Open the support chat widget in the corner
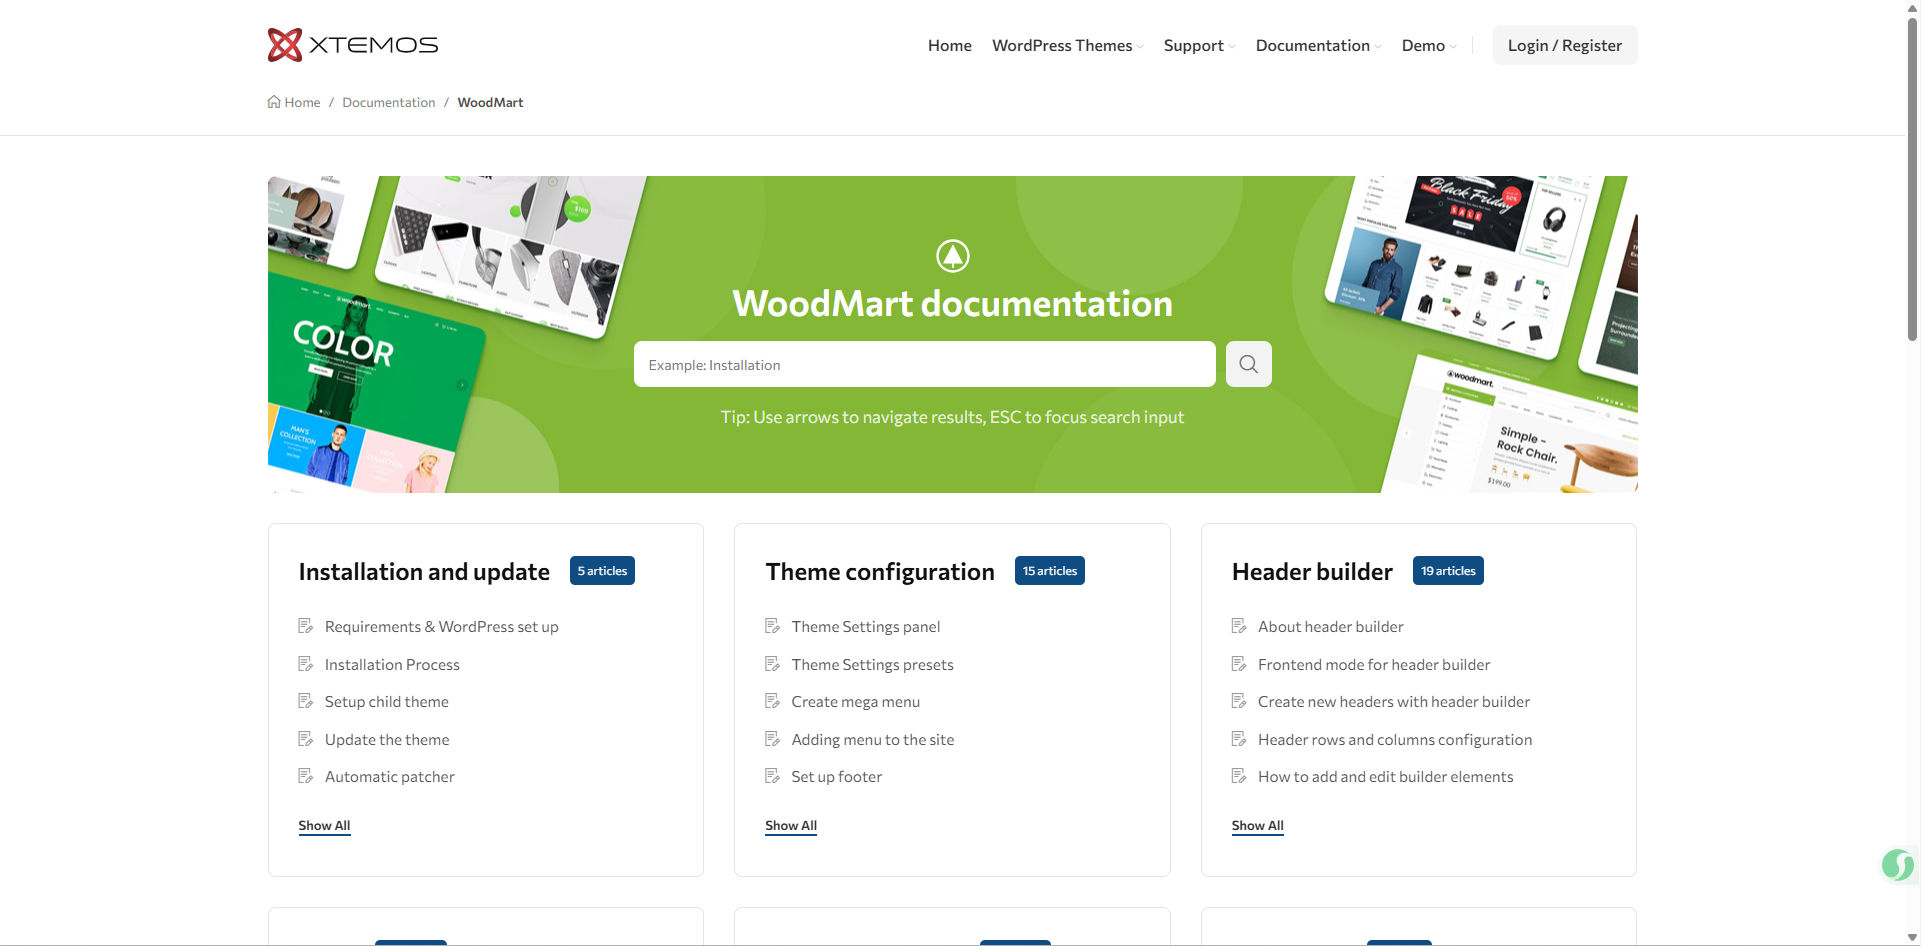Image resolution: width=1921 pixels, height=946 pixels. tap(1897, 866)
